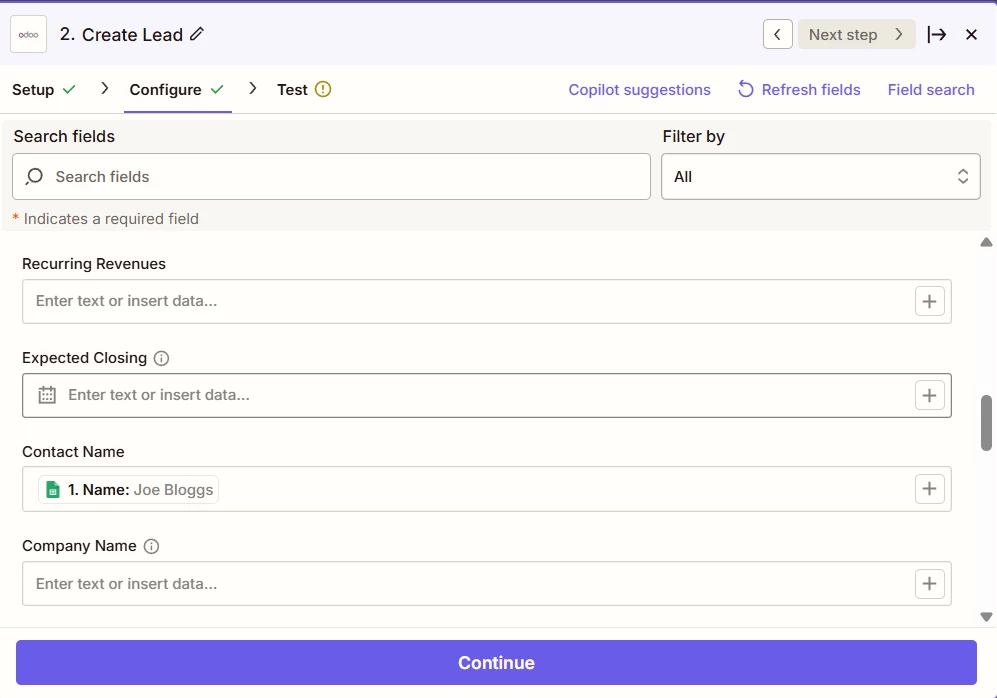Open the Configure tab
The height and width of the screenshot is (698, 997).
(x=177, y=90)
